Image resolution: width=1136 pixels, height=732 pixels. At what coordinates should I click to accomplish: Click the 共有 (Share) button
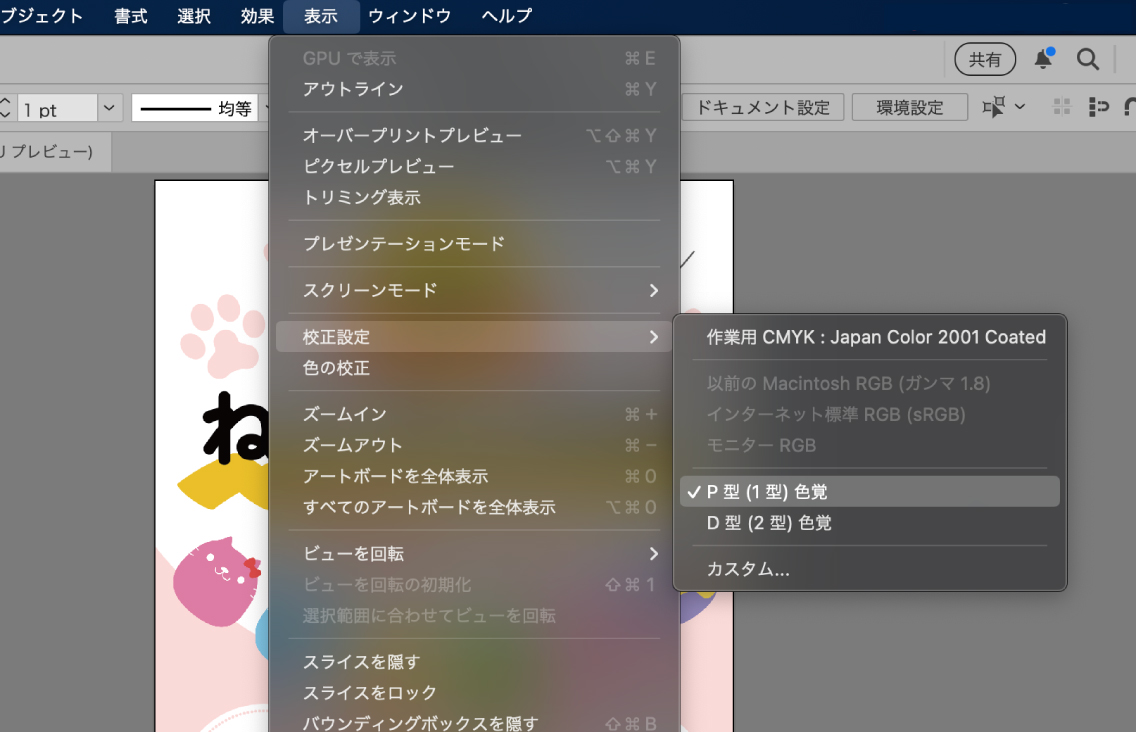(x=984, y=60)
